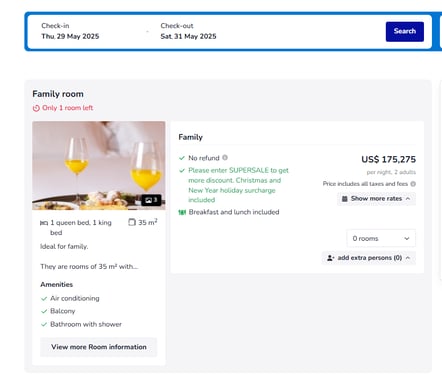Open the photo gallery count badge
Viewport: 442px width, 390px height.
(x=151, y=200)
